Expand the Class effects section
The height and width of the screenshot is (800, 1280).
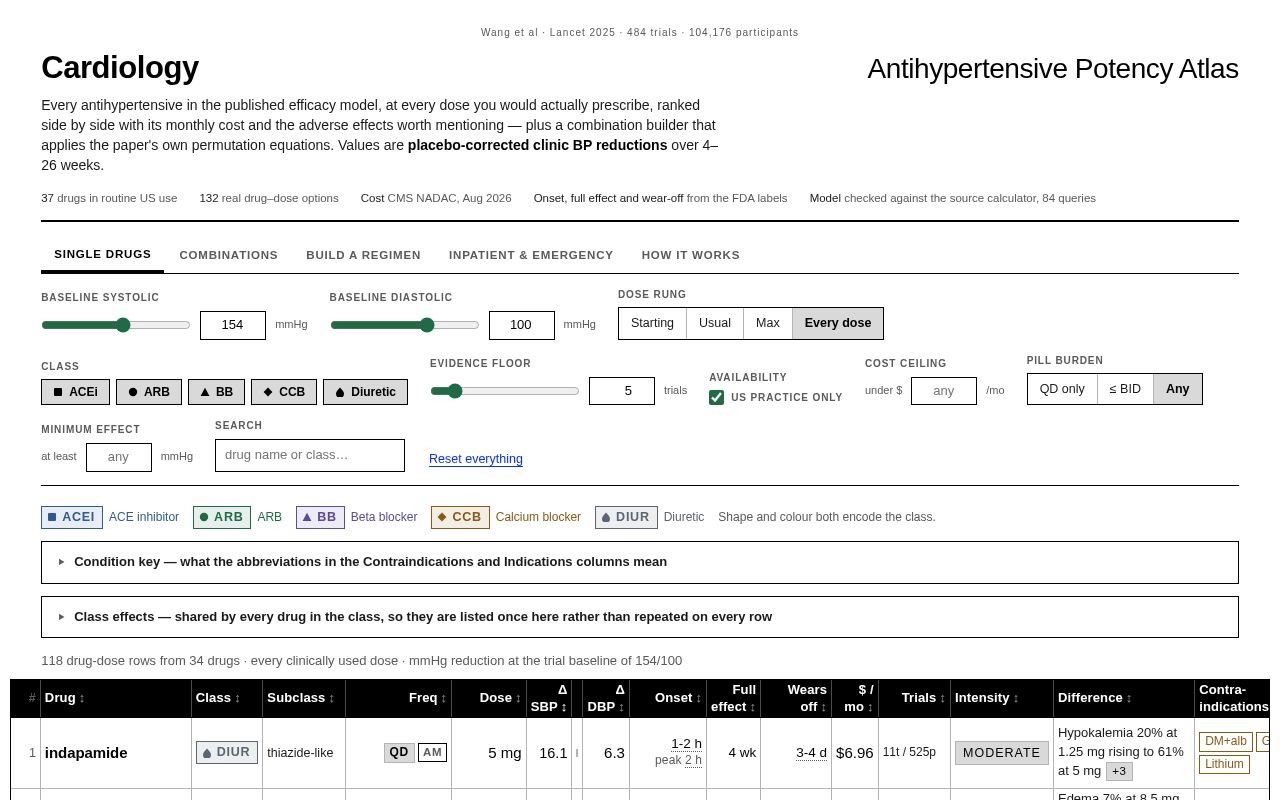coord(640,617)
